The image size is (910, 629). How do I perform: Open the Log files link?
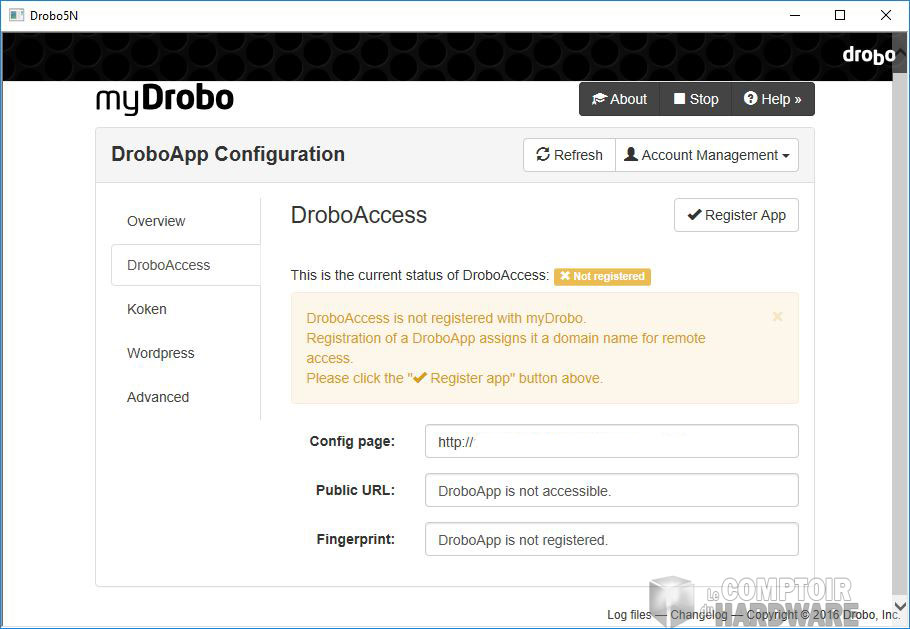coord(628,615)
